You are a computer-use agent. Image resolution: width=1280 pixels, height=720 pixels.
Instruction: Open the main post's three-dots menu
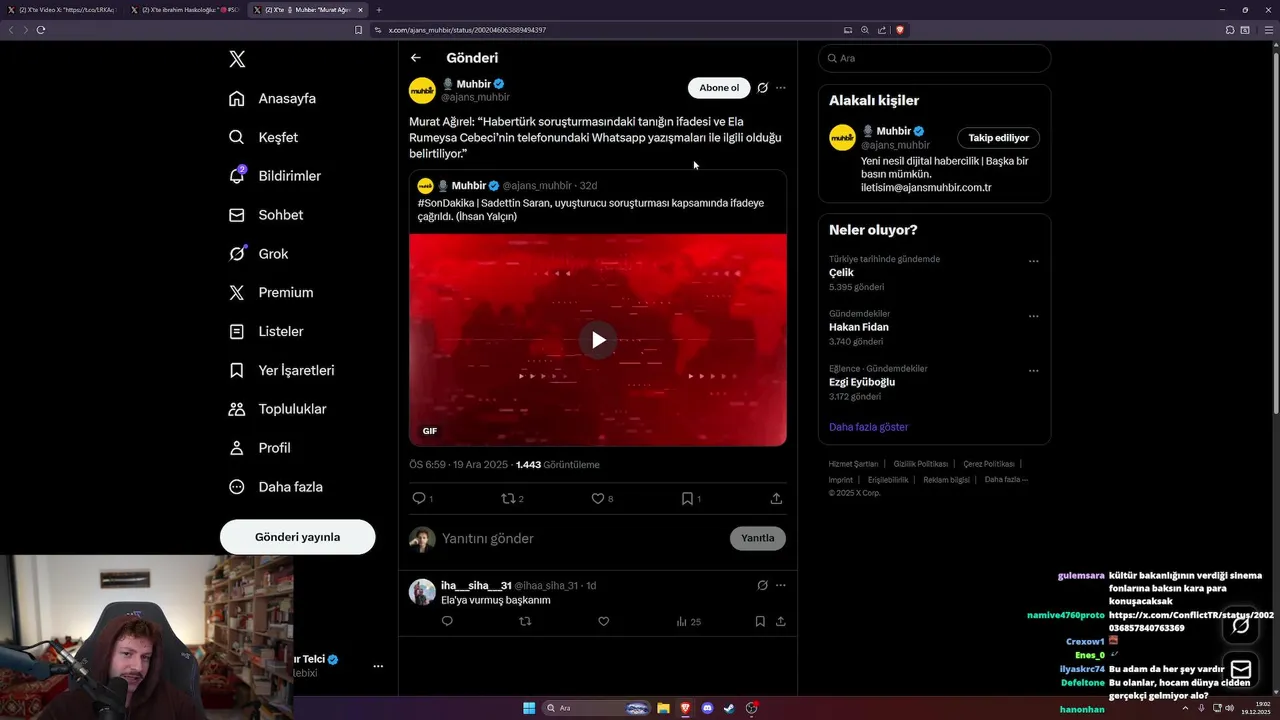pyautogui.click(x=781, y=88)
